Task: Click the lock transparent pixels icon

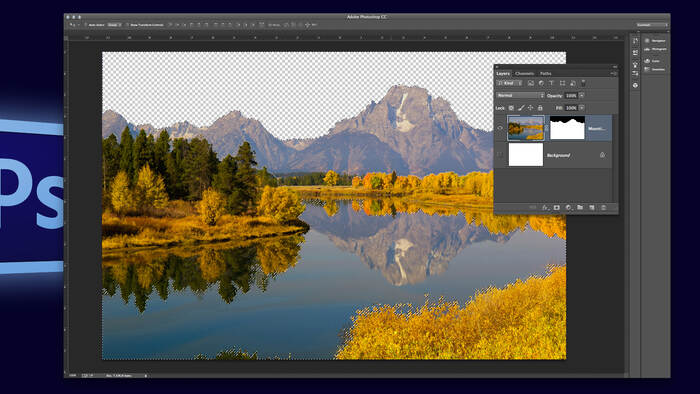Action: pos(511,108)
